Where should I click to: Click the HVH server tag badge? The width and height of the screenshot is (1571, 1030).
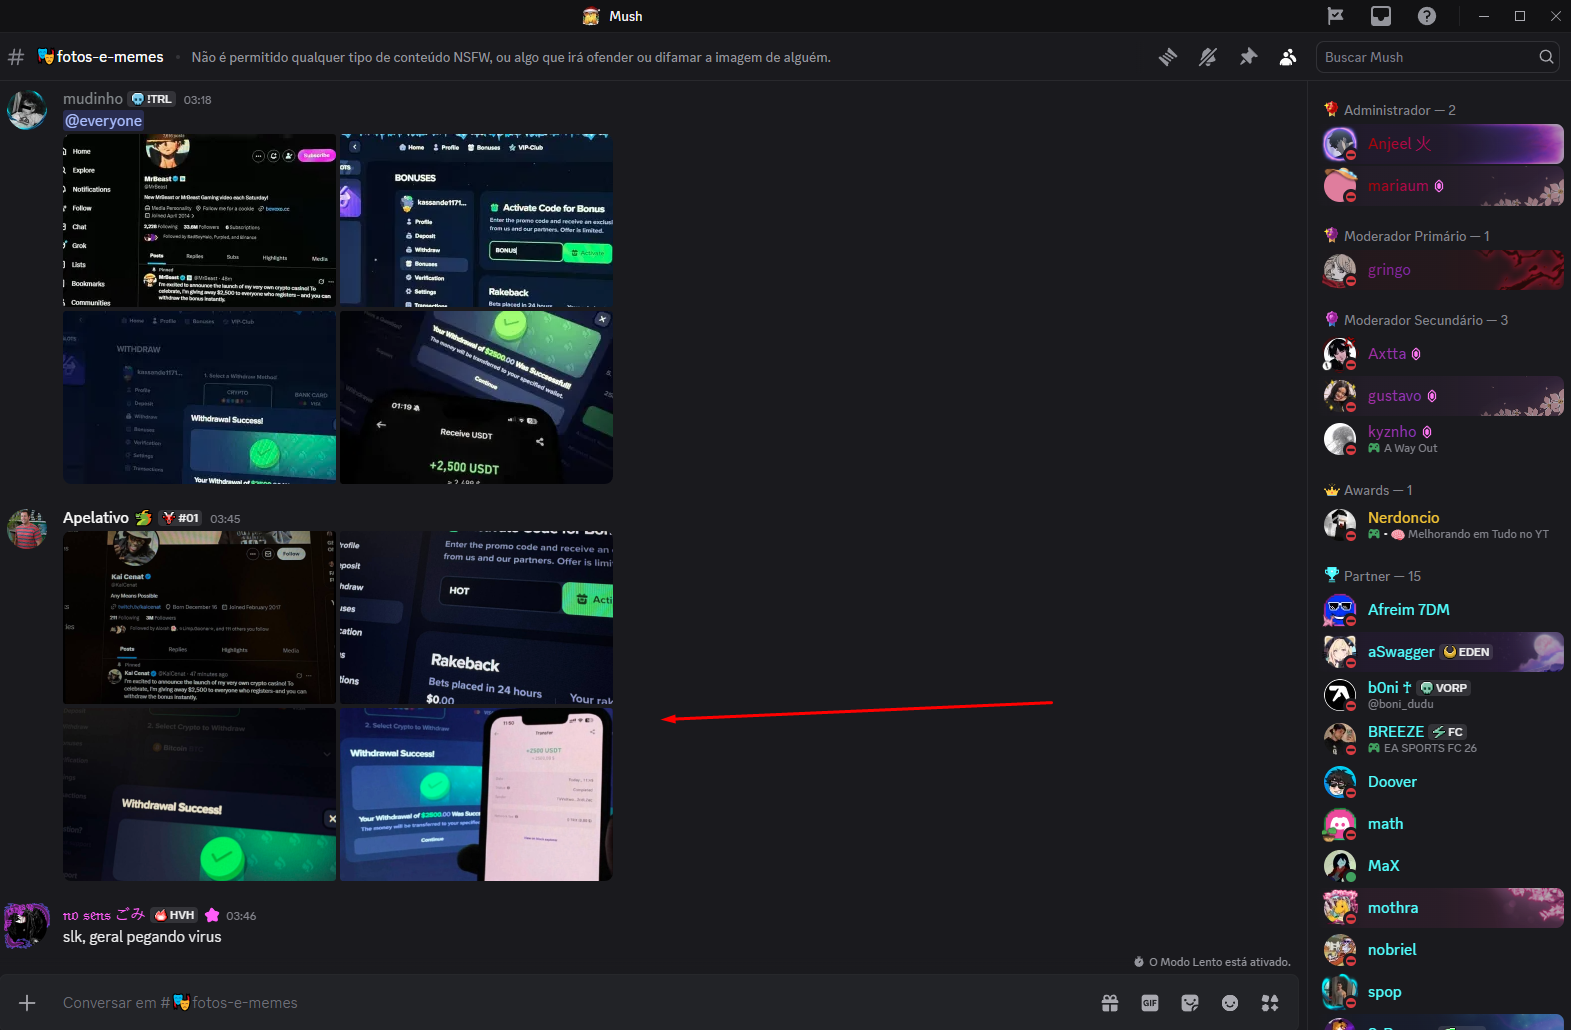pyautogui.click(x=175, y=915)
